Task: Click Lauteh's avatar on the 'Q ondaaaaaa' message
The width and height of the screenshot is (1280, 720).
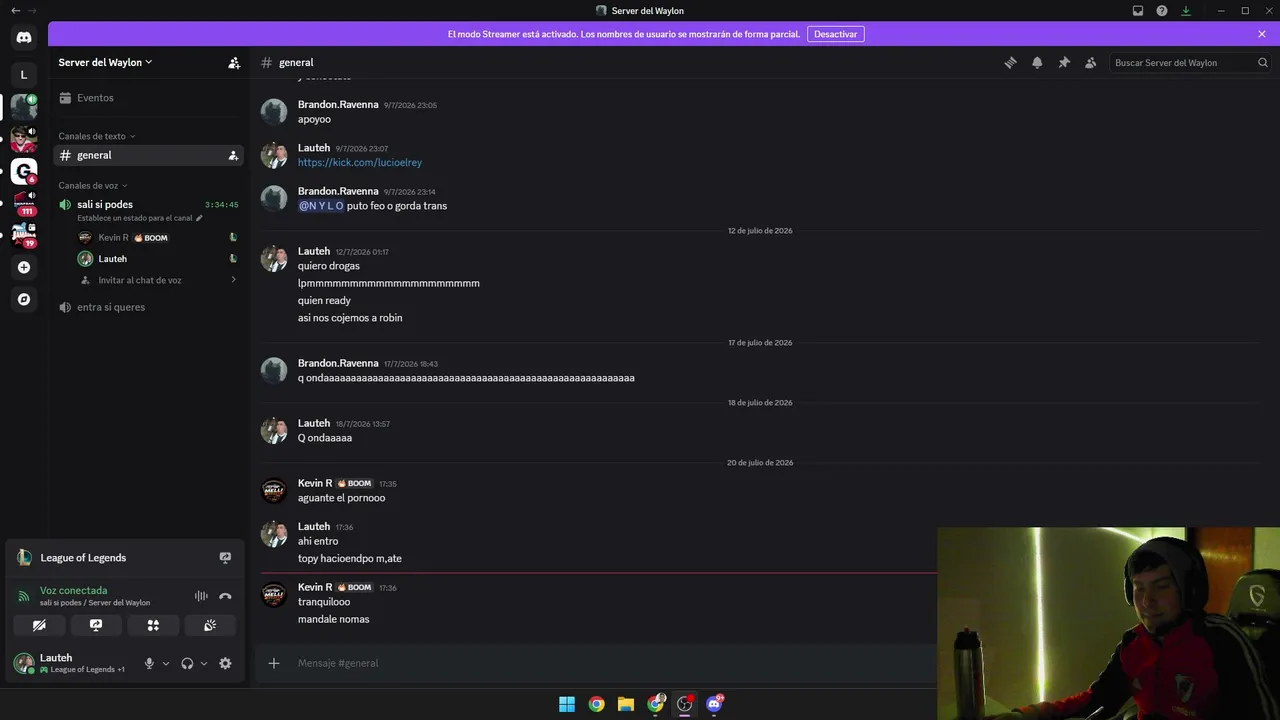Action: (x=274, y=431)
